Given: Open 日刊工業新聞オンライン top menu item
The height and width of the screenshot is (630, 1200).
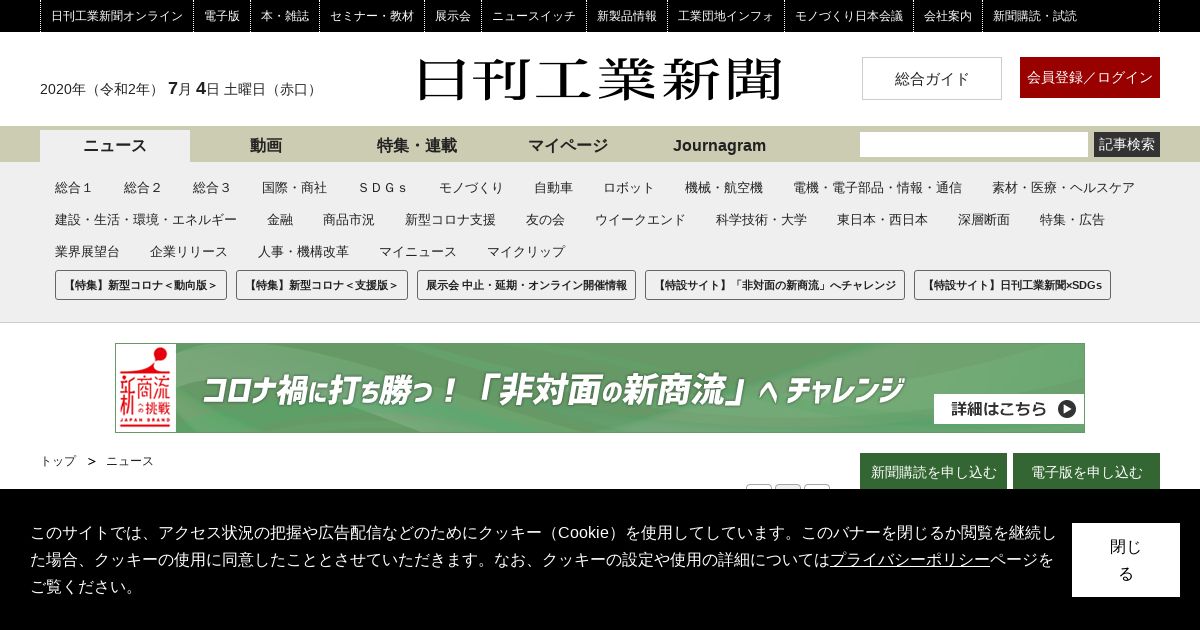Looking at the screenshot, I should [117, 16].
